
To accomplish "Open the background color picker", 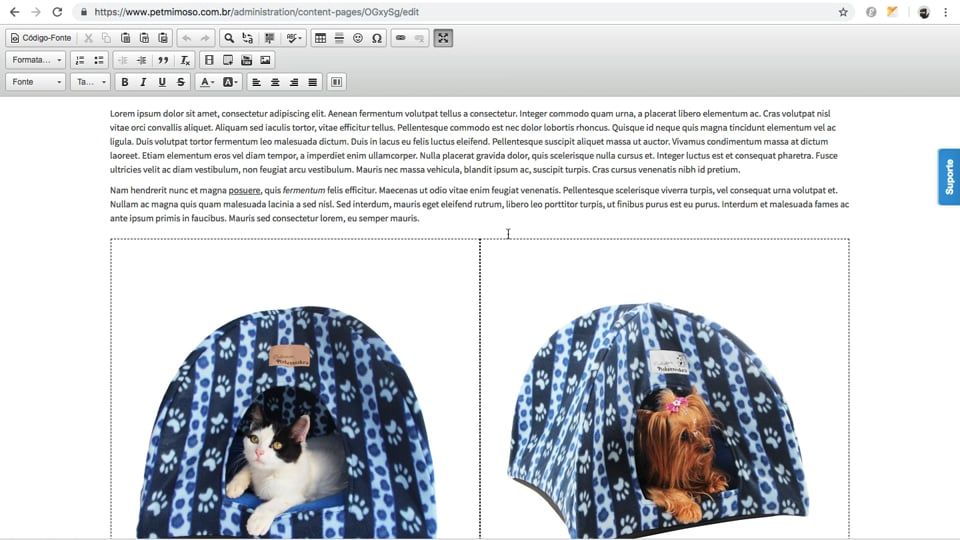I will pyautogui.click(x=230, y=82).
